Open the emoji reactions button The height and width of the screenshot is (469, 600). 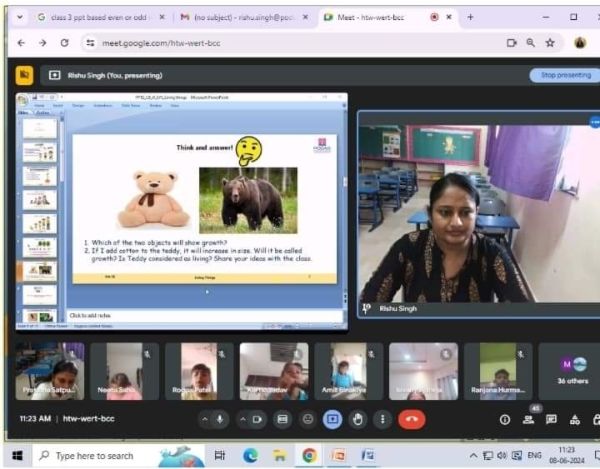308,419
